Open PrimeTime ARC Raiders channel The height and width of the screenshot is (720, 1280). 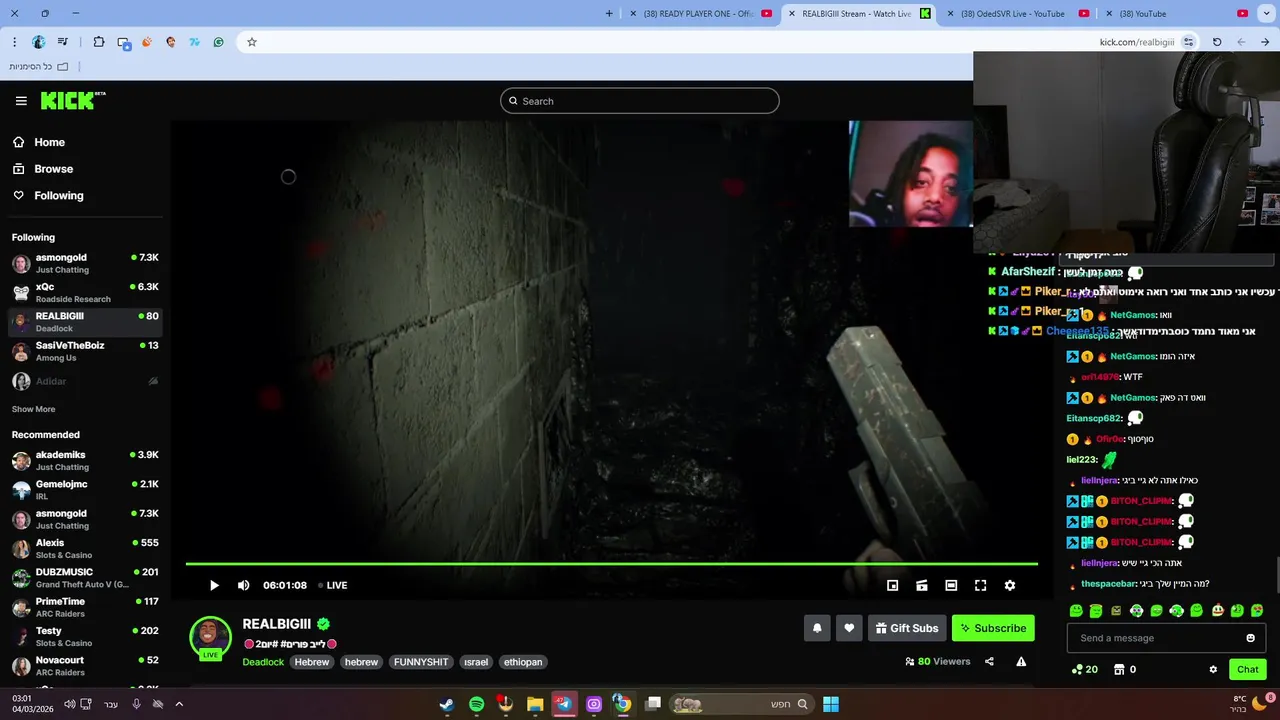click(x=85, y=607)
